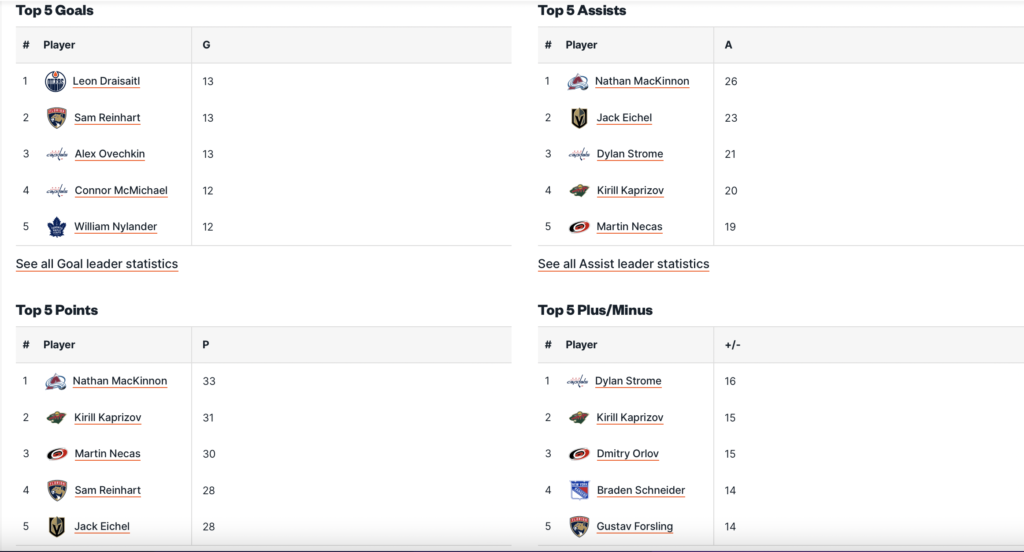
Task: Click the P column header in Points table
Action: pyautogui.click(x=206, y=345)
